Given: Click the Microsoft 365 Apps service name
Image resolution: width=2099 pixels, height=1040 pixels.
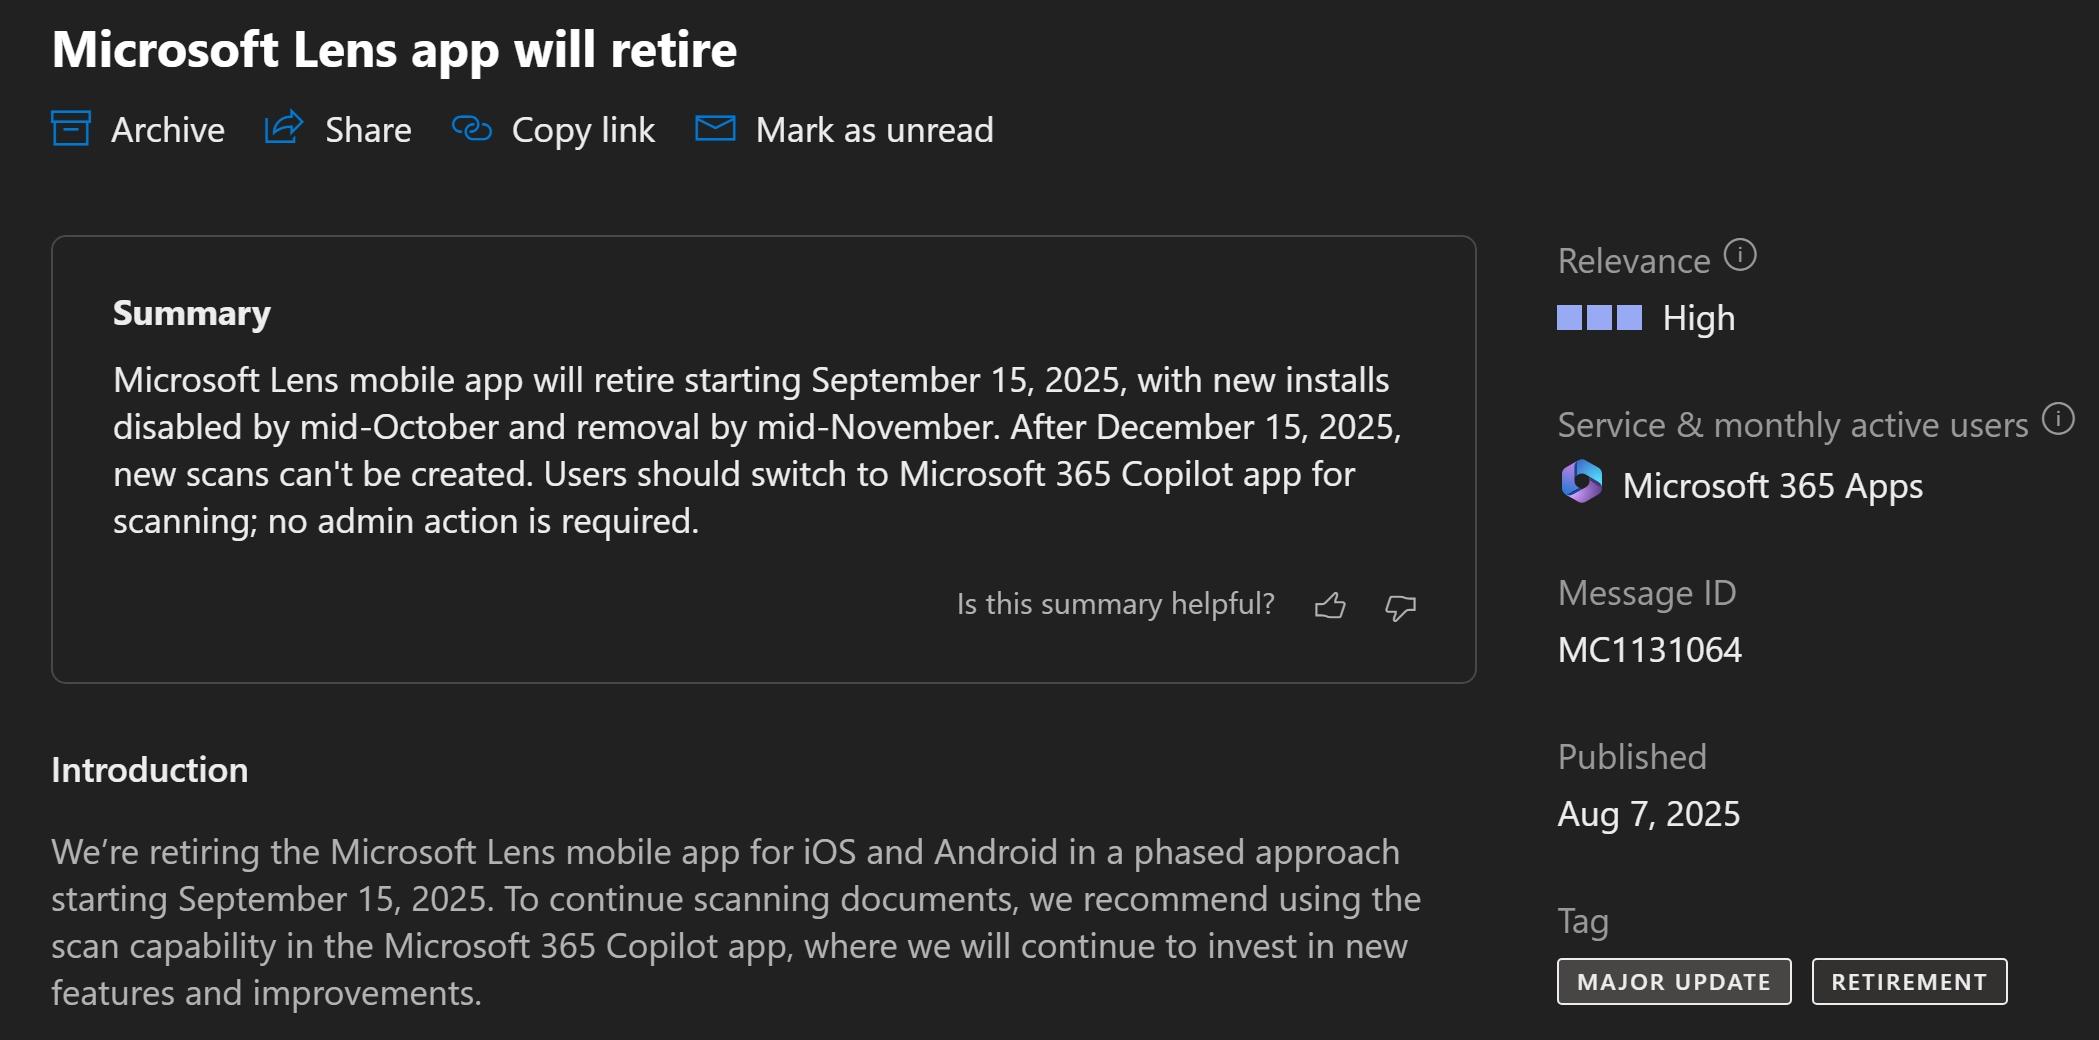Looking at the screenshot, I should [1772, 486].
